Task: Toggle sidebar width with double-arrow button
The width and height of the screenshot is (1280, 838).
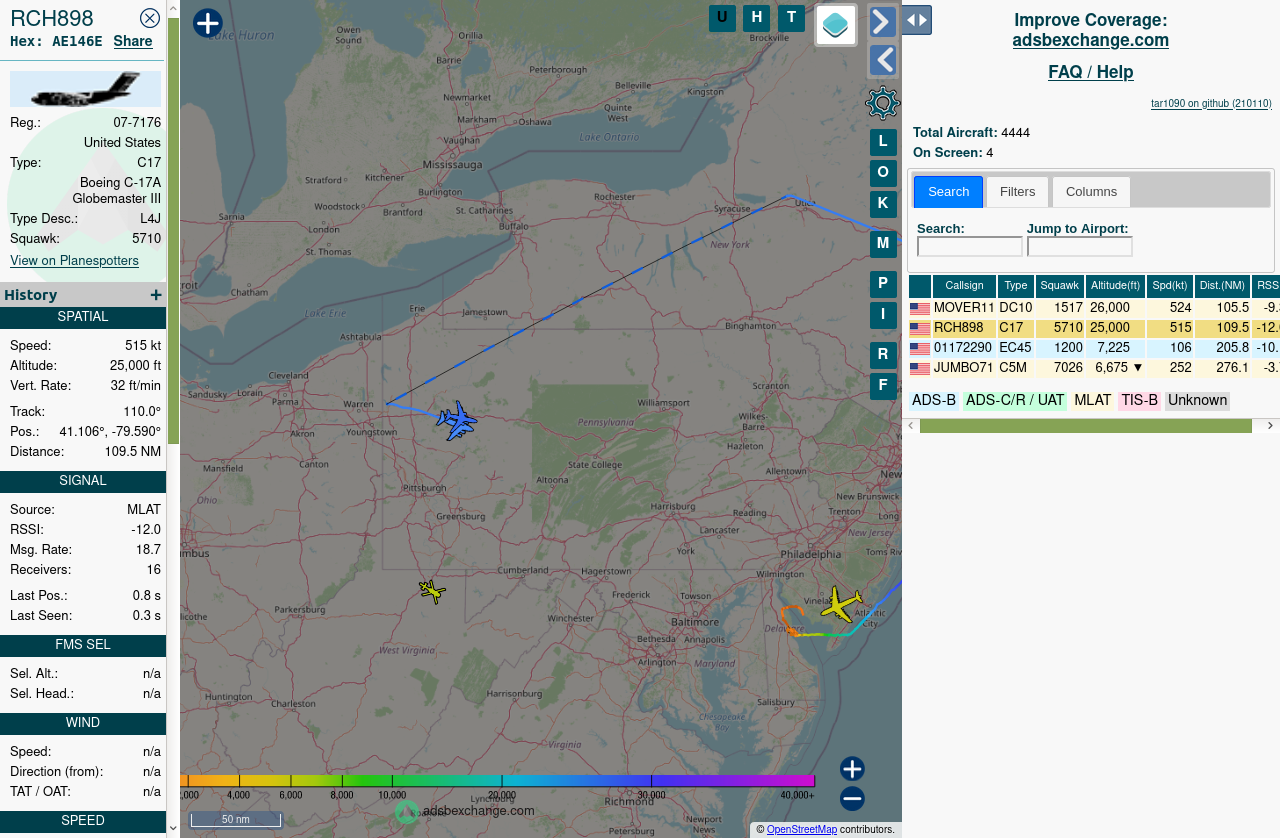Action: (916, 20)
